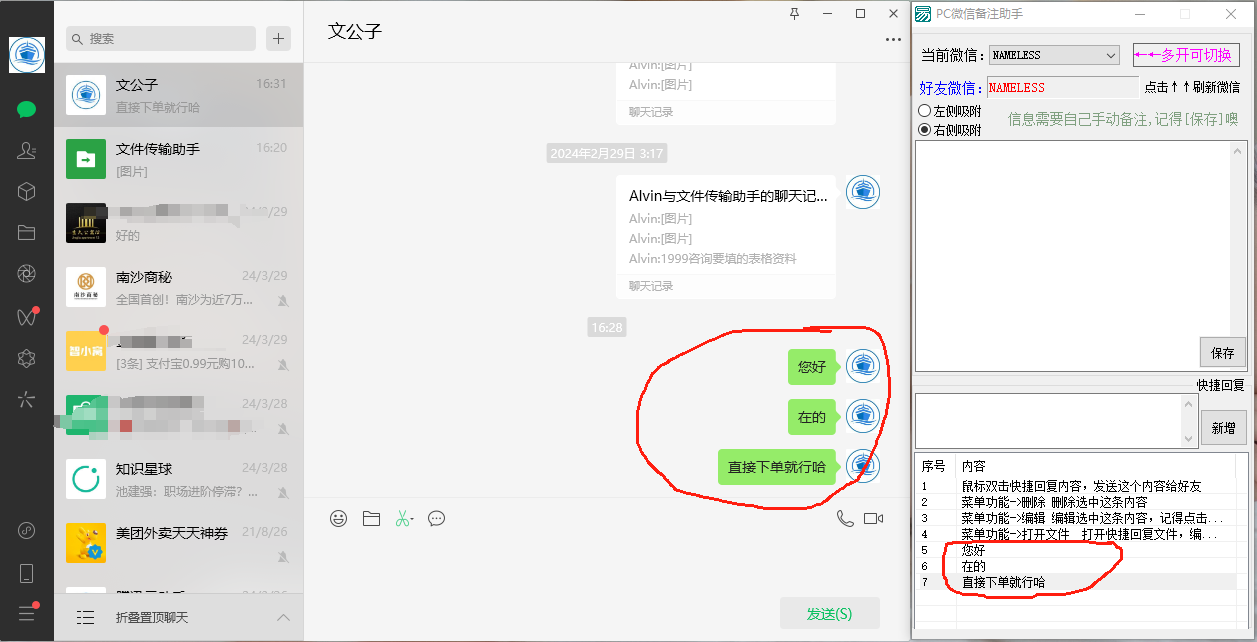
Task: Open the 美团外卖天天神券 conversation
Action: (x=179, y=543)
